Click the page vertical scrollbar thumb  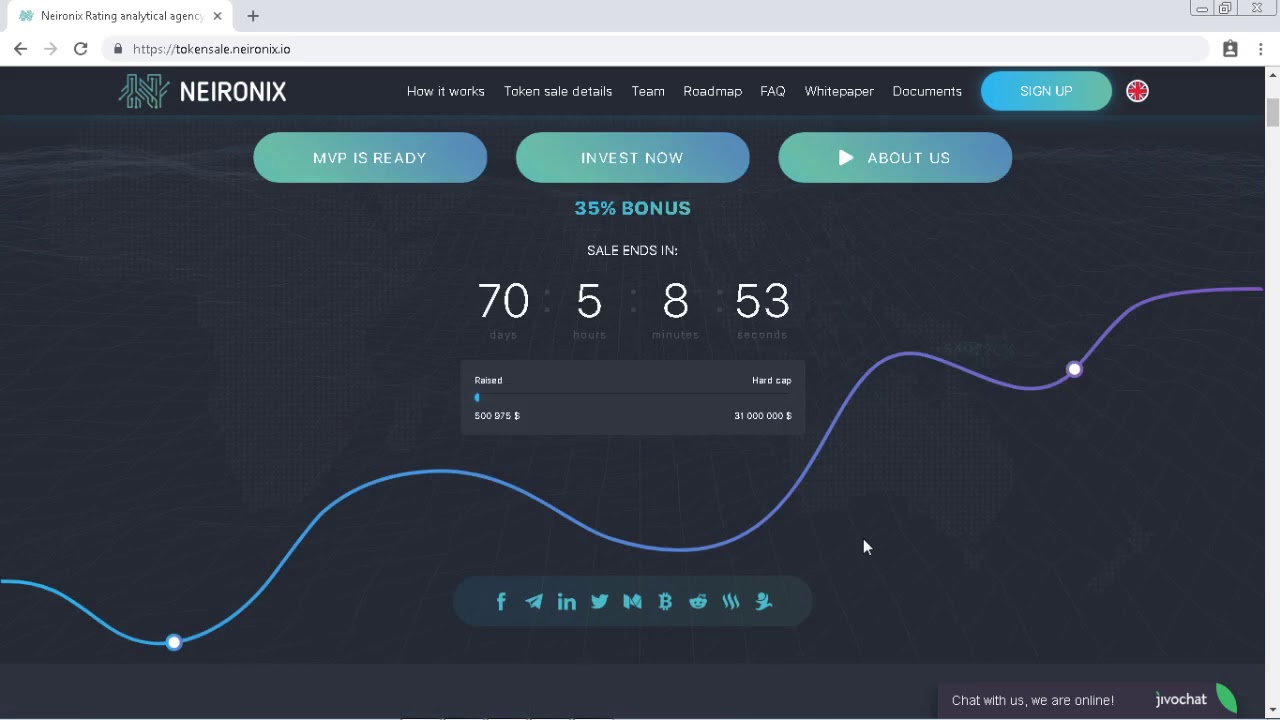click(1273, 113)
